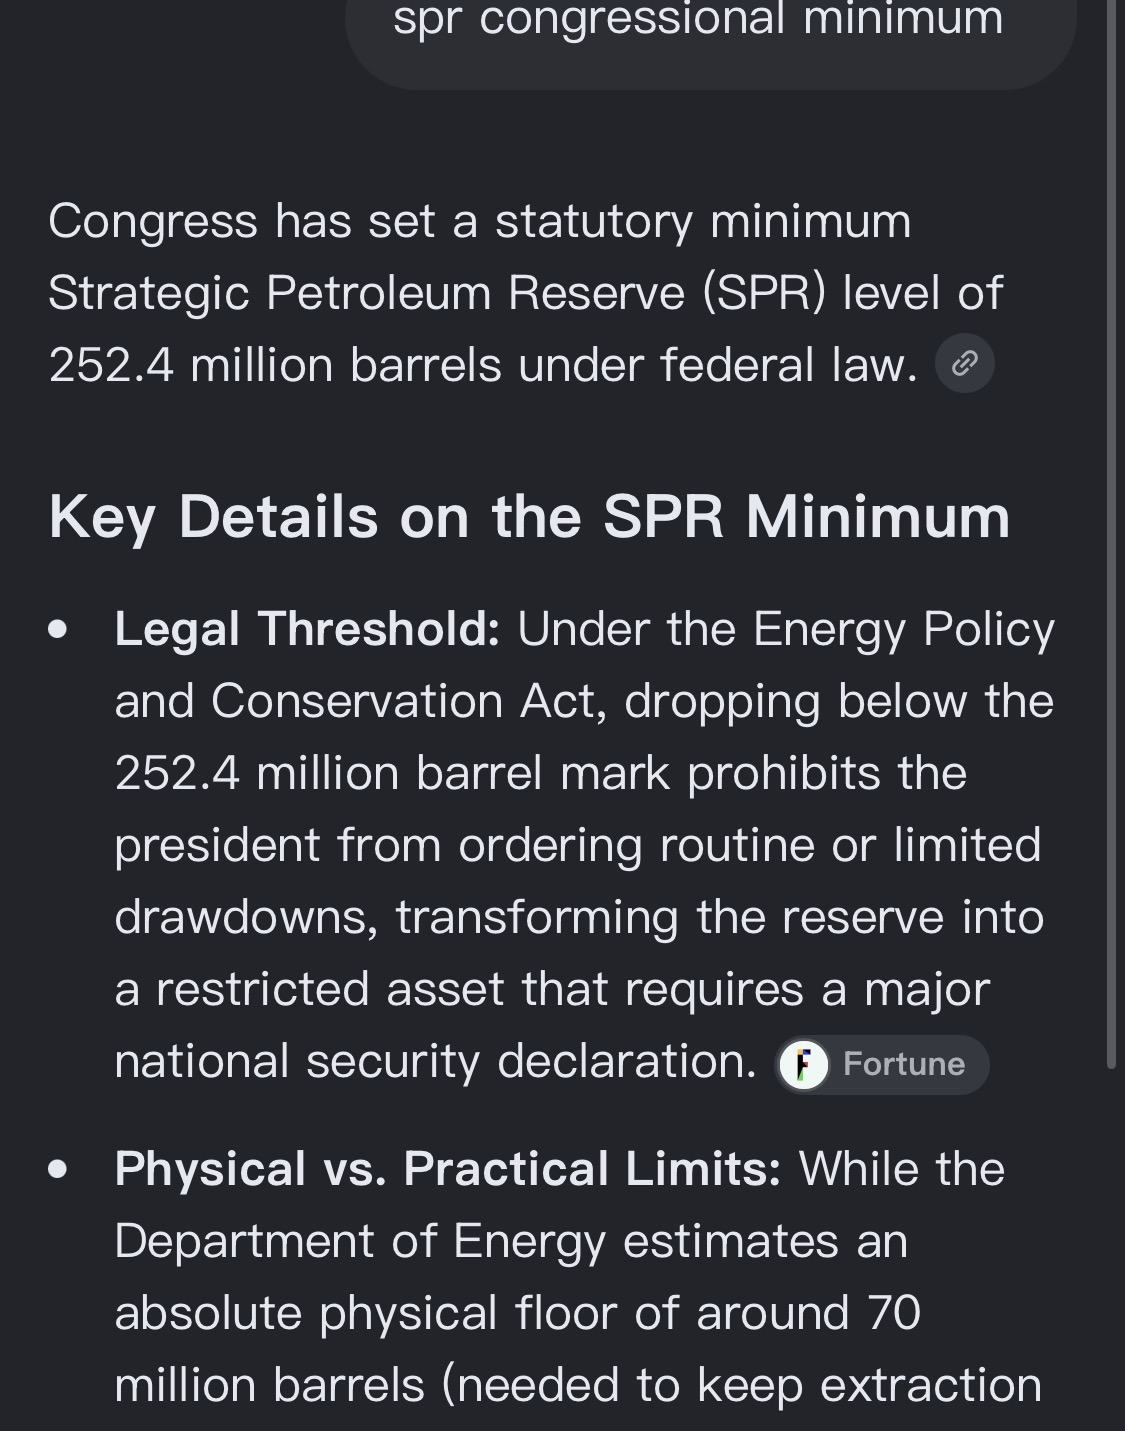Click the word "Congress" starting the summary
This screenshot has width=1125, height=1431.
(153, 222)
